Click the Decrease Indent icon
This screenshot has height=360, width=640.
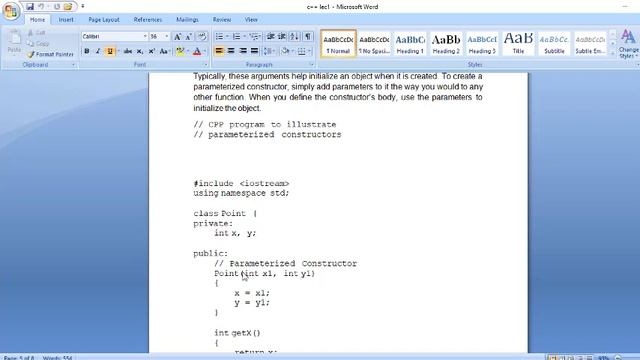coord(270,37)
